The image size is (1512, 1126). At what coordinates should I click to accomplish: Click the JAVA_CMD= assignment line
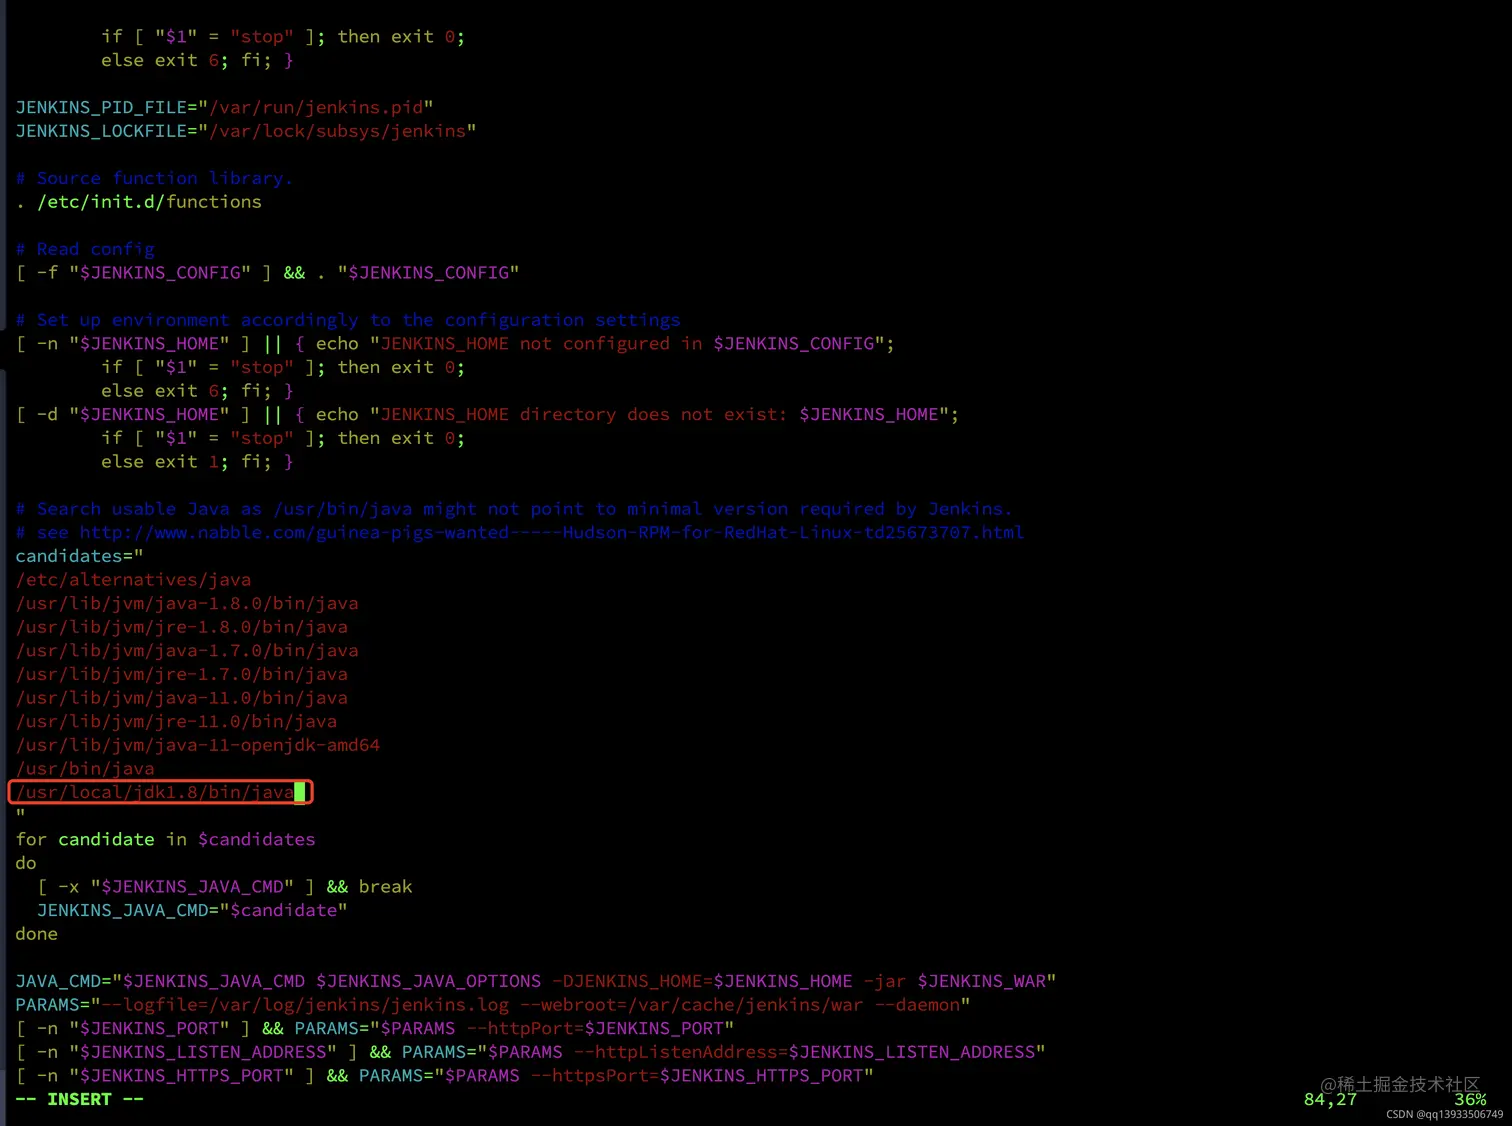536,982
